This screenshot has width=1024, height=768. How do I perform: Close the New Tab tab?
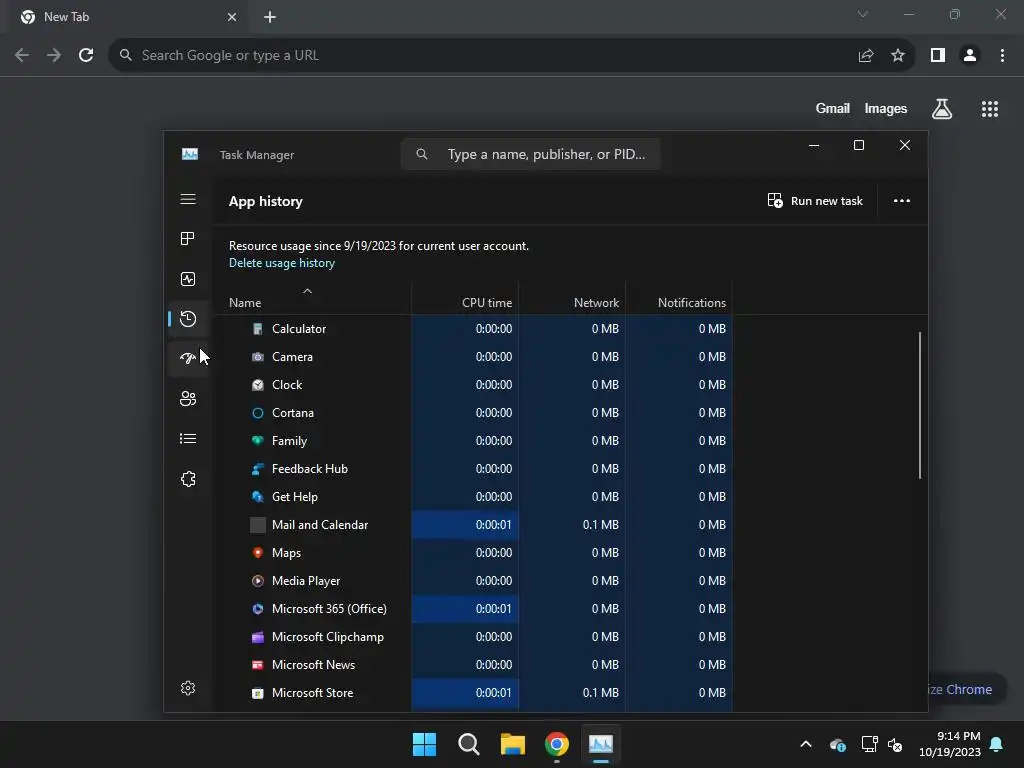click(232, 18)
